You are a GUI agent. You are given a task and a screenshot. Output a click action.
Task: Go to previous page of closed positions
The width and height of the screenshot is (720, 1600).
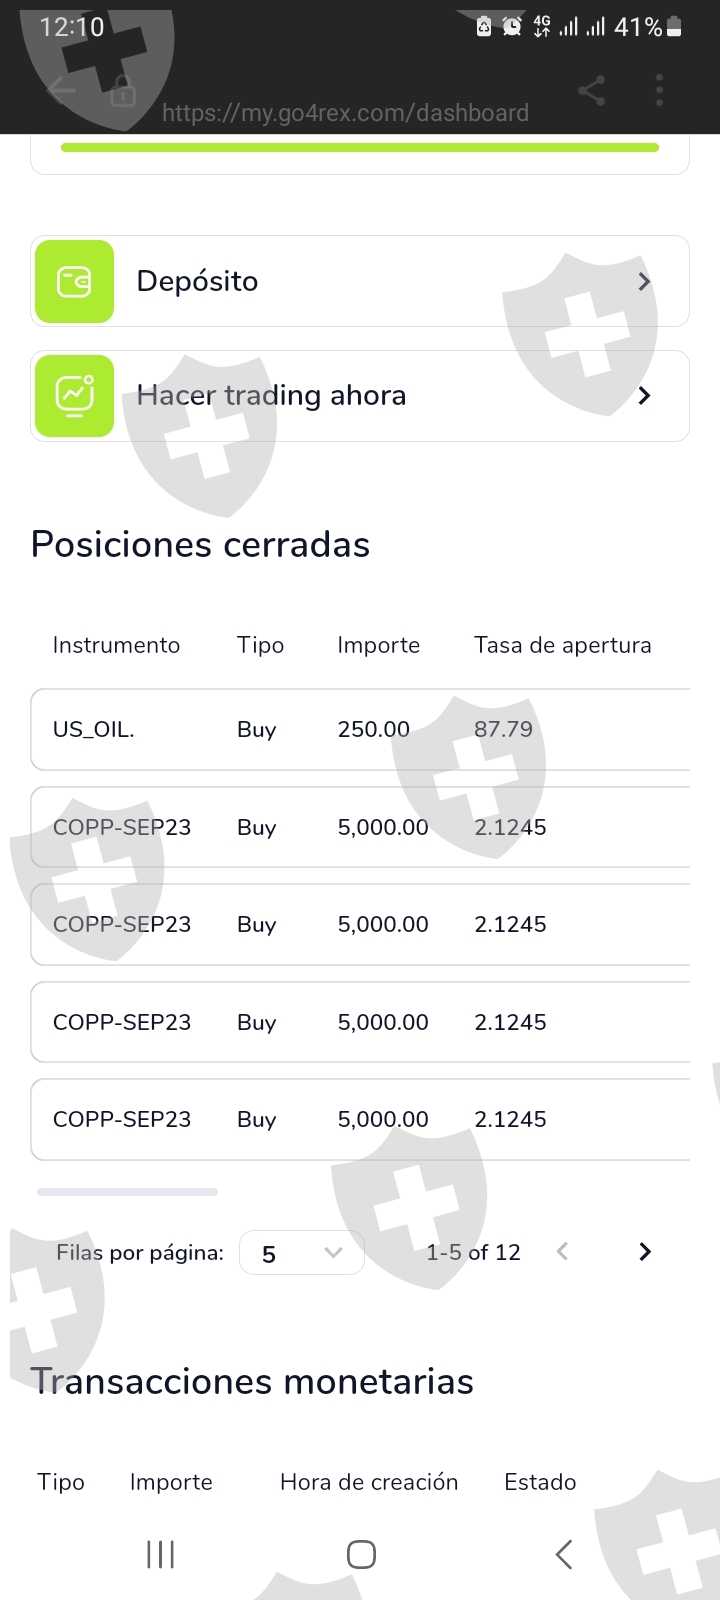click(x=562, y=1252)
